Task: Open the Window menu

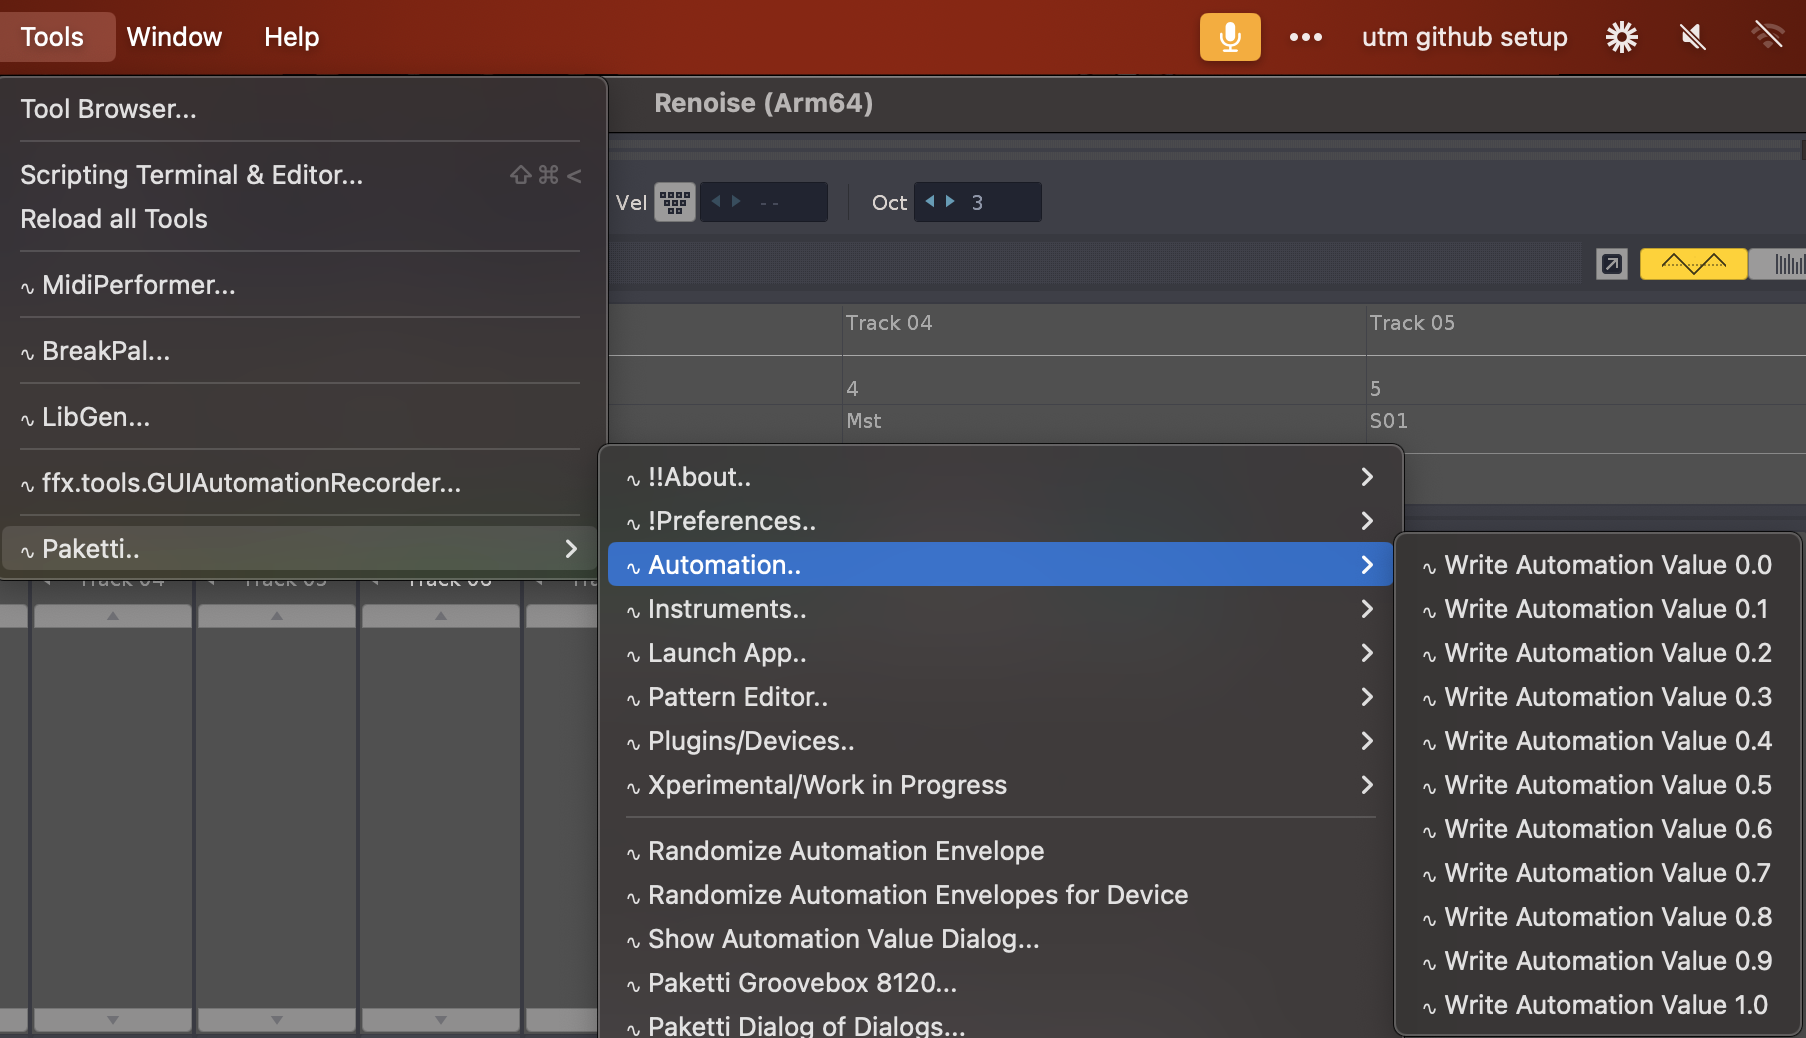Action: (174, 37)
